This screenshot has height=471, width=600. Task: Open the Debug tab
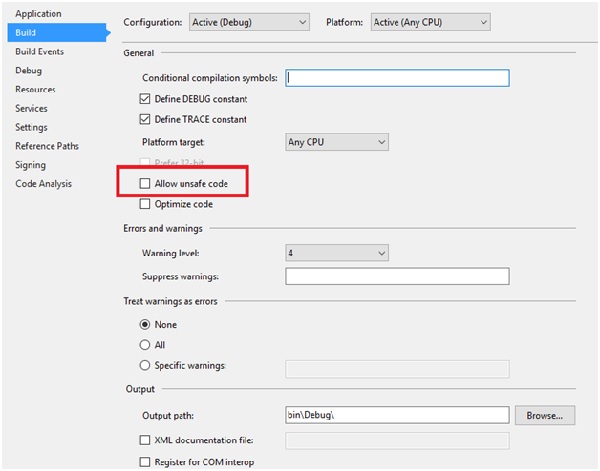(x=29, y=71)
